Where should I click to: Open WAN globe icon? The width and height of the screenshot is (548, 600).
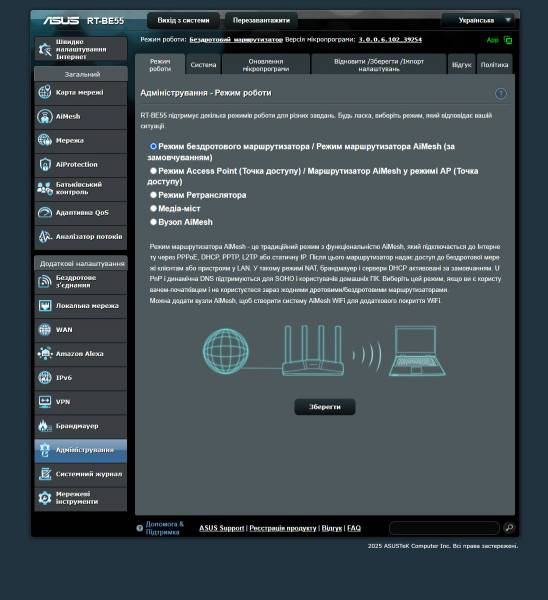(45, 329)
